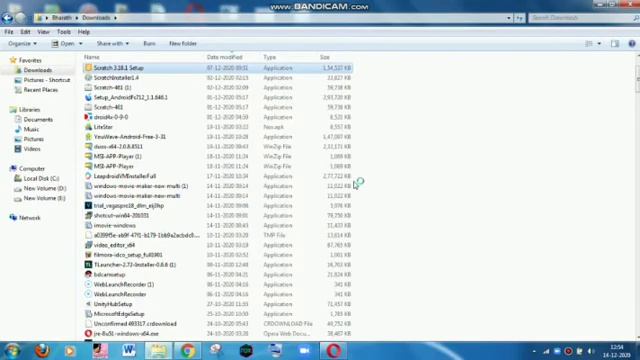
Task: Open the change view options dropdown arrow
Action: (599, 44)
